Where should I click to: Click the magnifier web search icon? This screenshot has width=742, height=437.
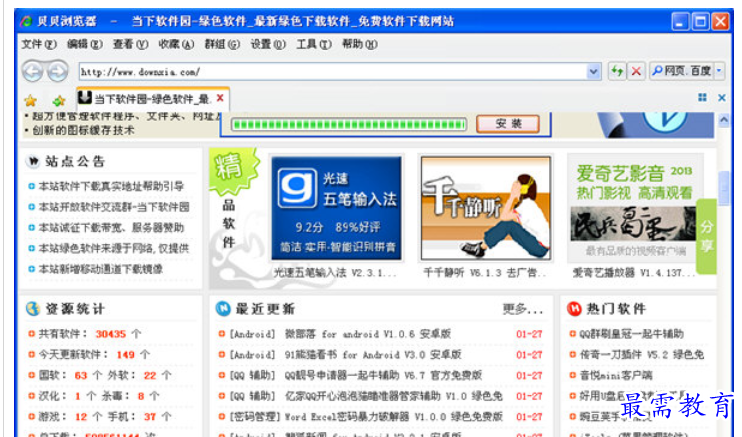click(x=657, y=71)
